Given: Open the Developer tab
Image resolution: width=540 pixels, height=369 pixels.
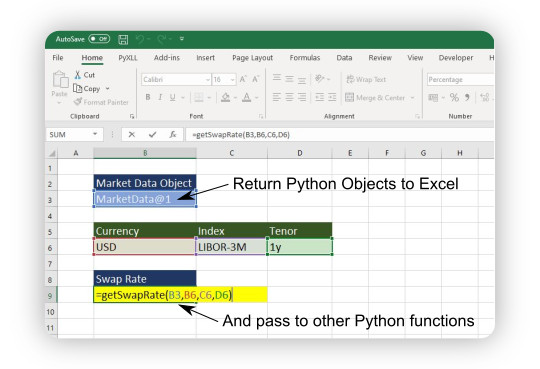Looking at the screenshot, I should 456,58.
